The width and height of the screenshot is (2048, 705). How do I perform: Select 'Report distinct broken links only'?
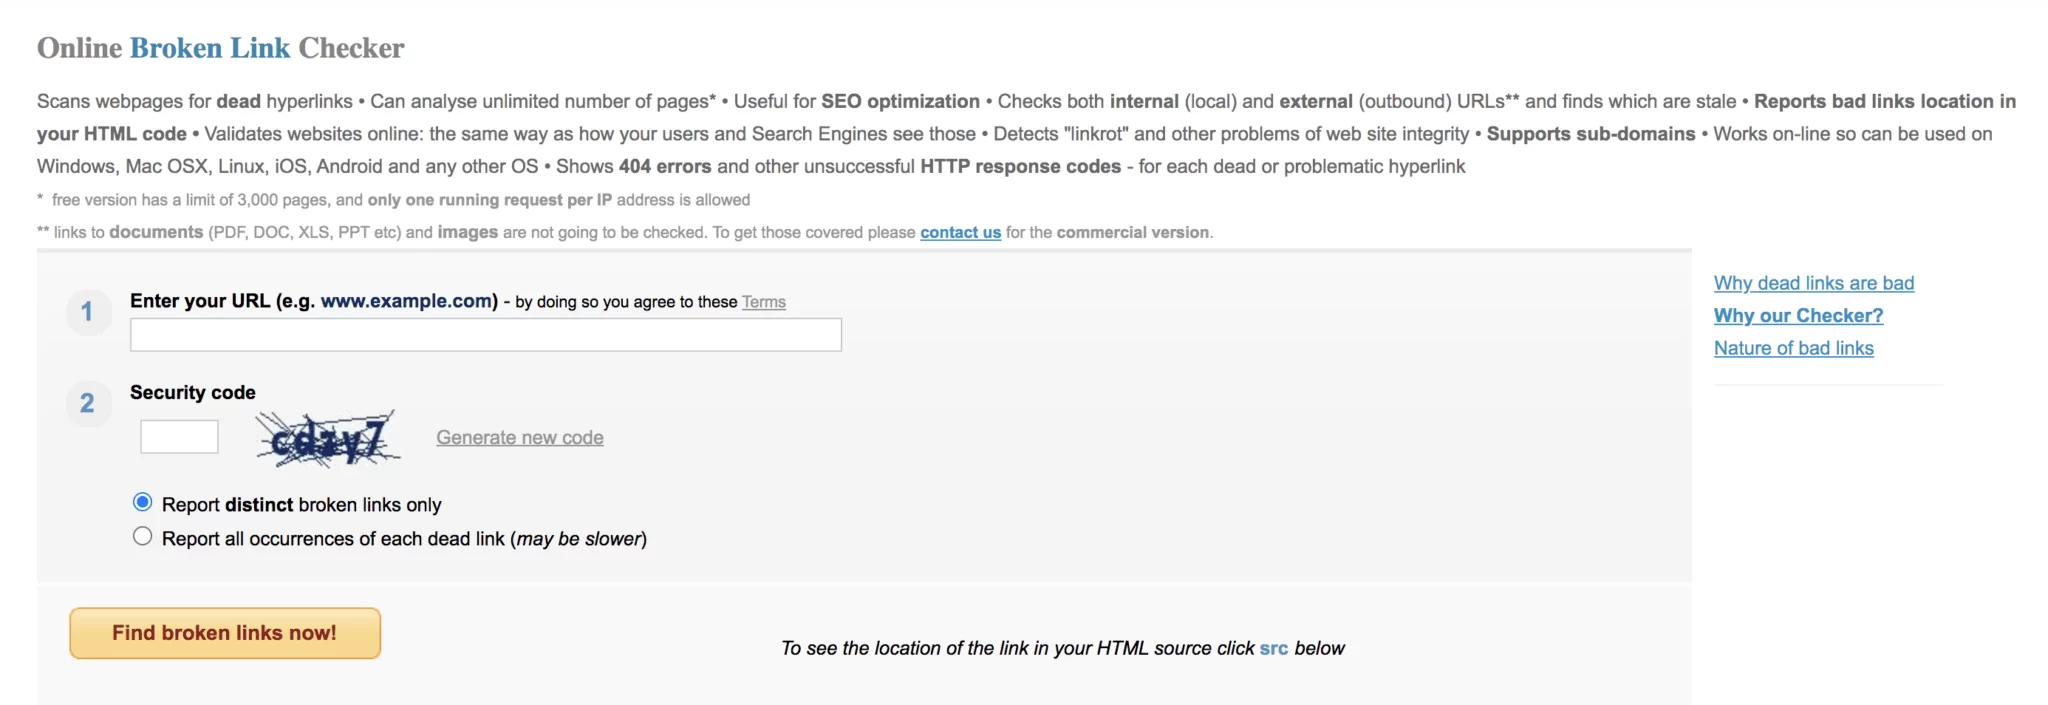click(x=143, y=503)
